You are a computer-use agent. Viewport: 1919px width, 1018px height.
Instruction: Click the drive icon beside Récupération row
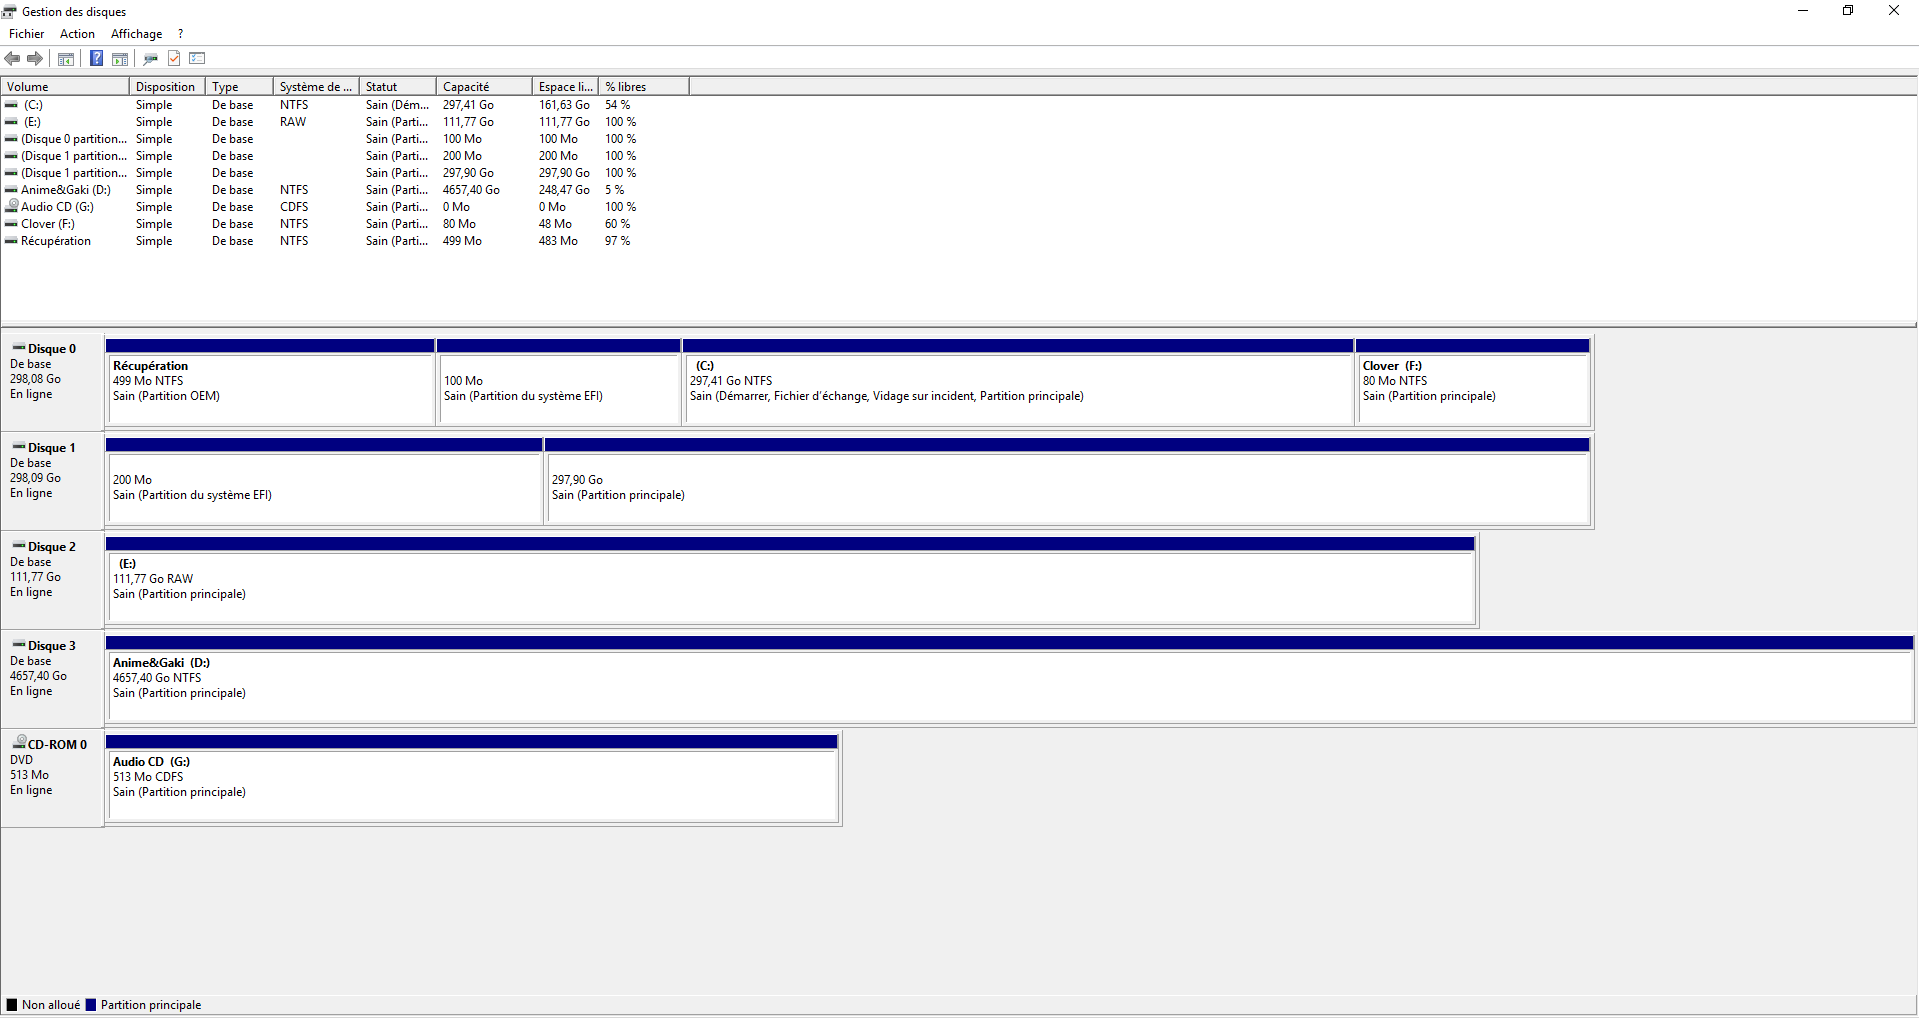pos(11,241)
